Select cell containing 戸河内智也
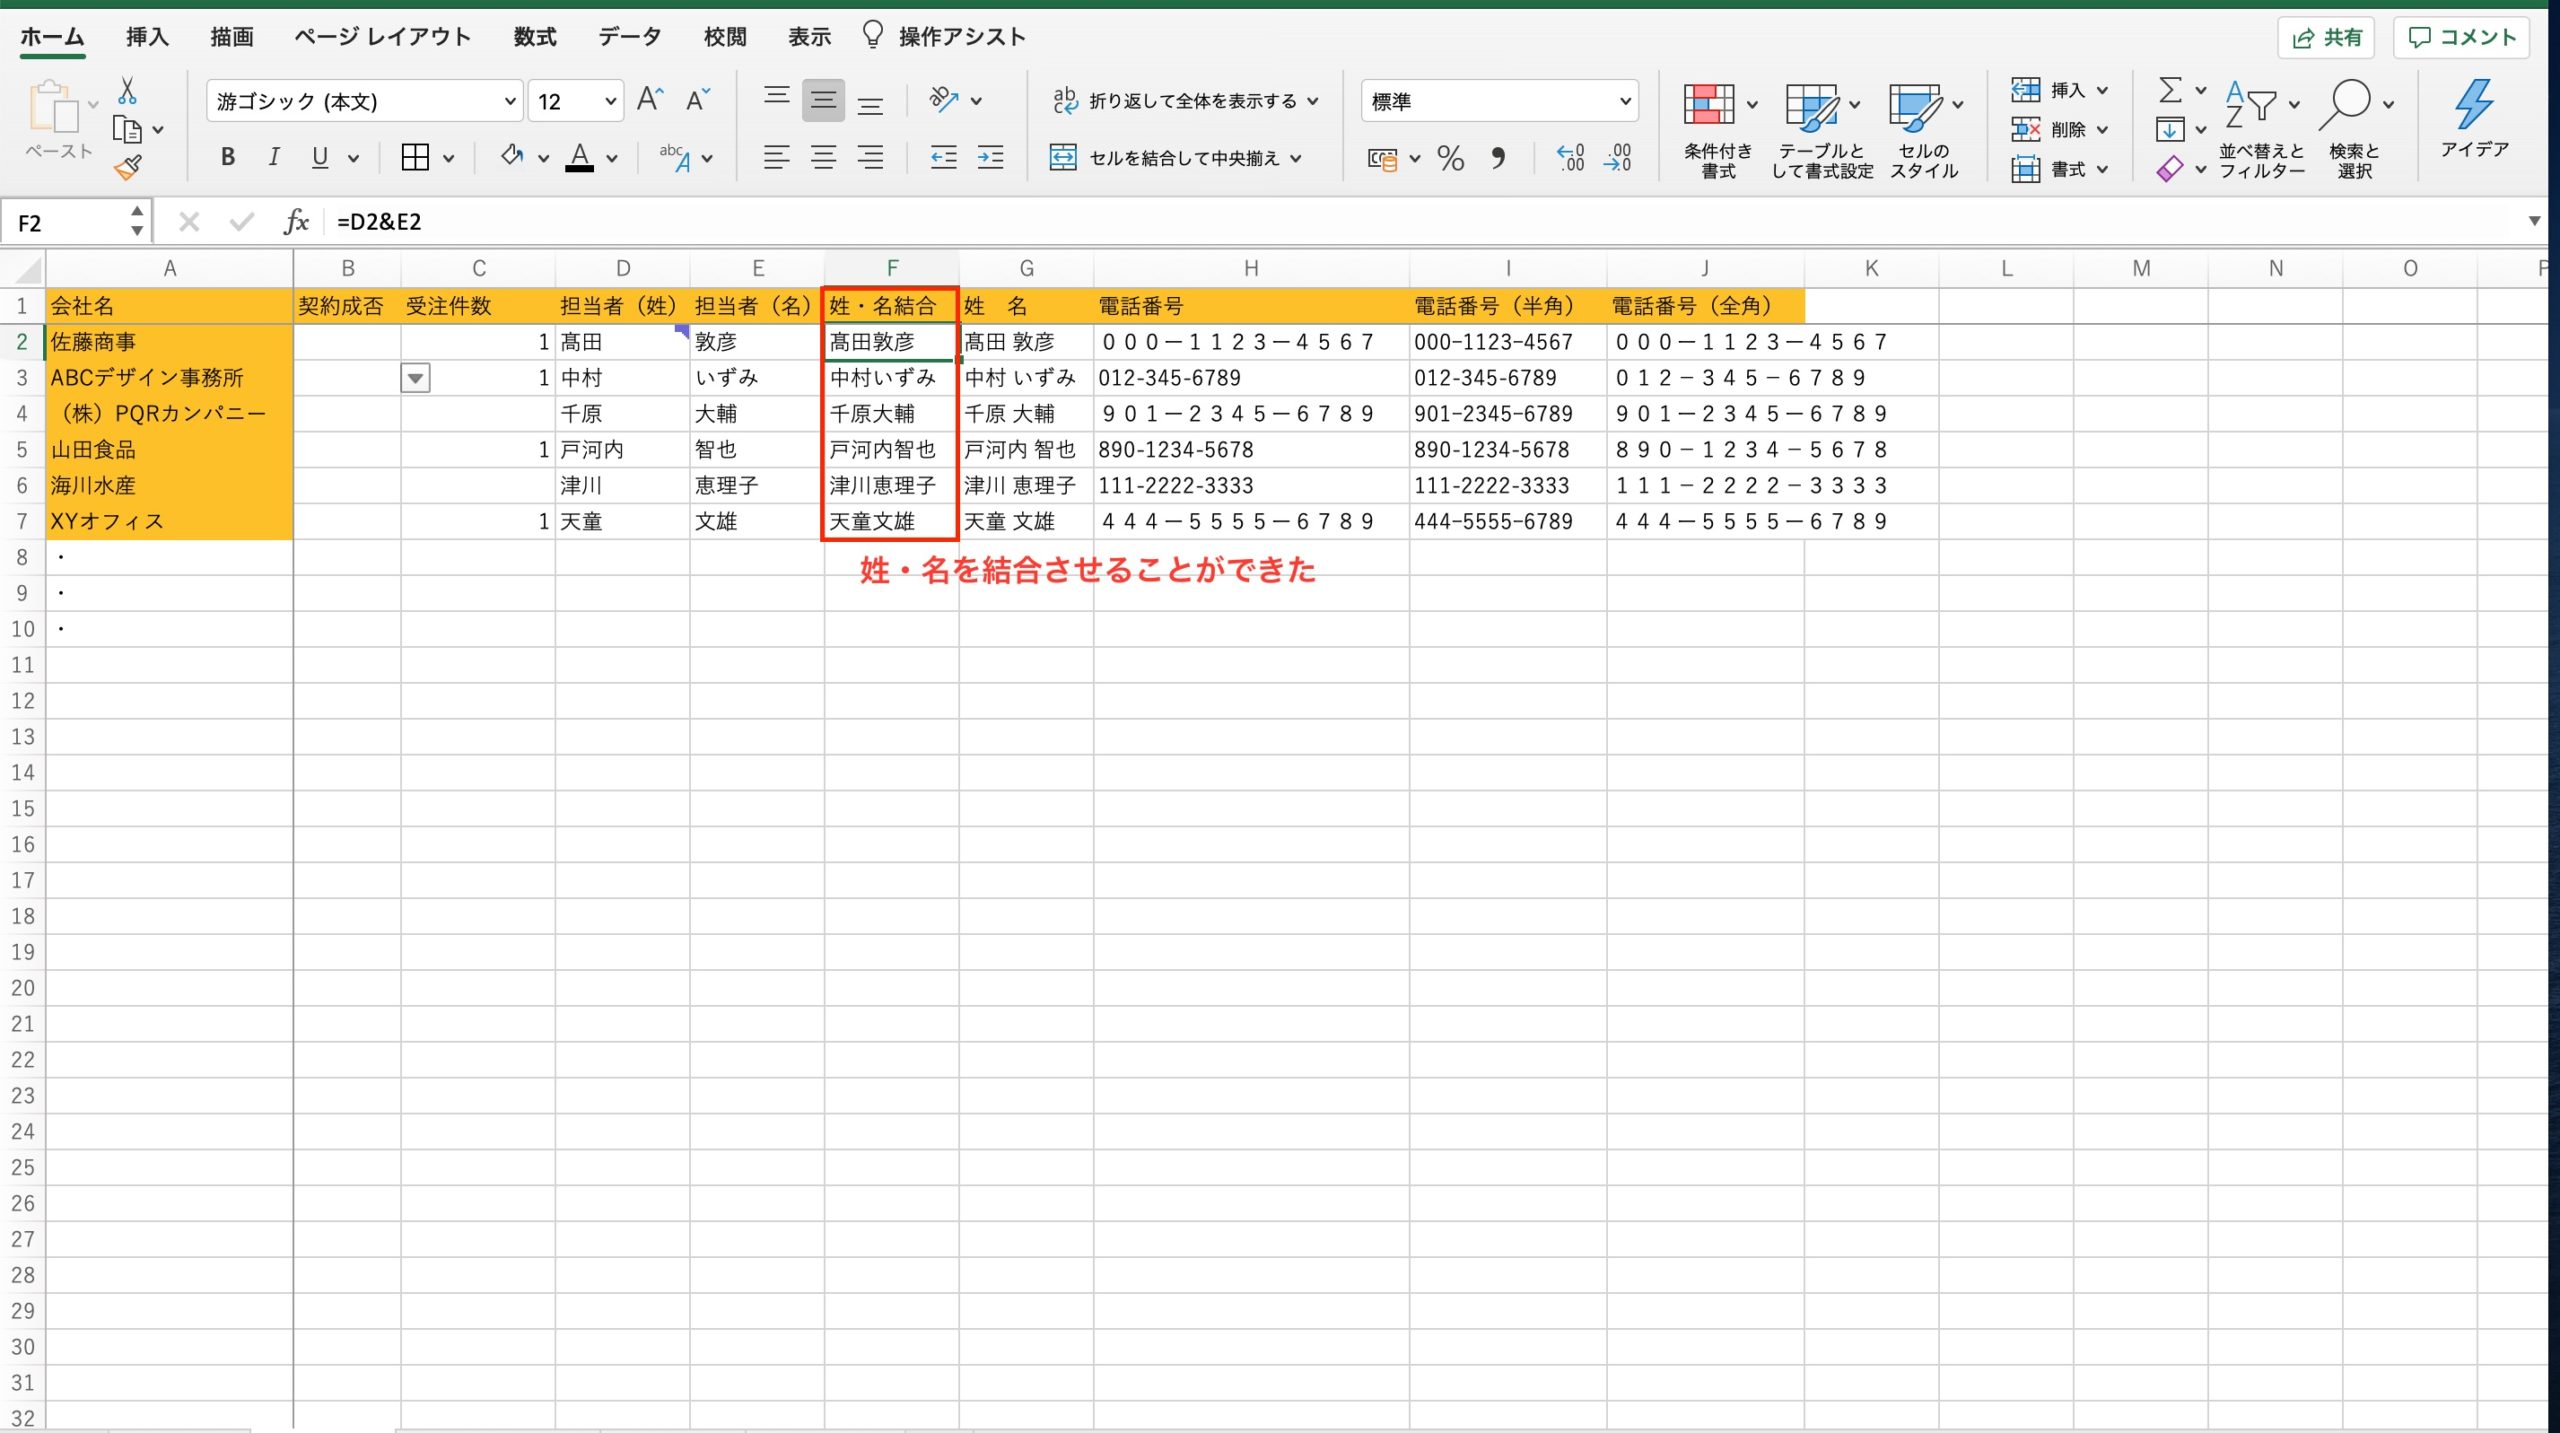Image resolution: width=2560 pixels, height=1433 pixels. click(x=892, y=450)
